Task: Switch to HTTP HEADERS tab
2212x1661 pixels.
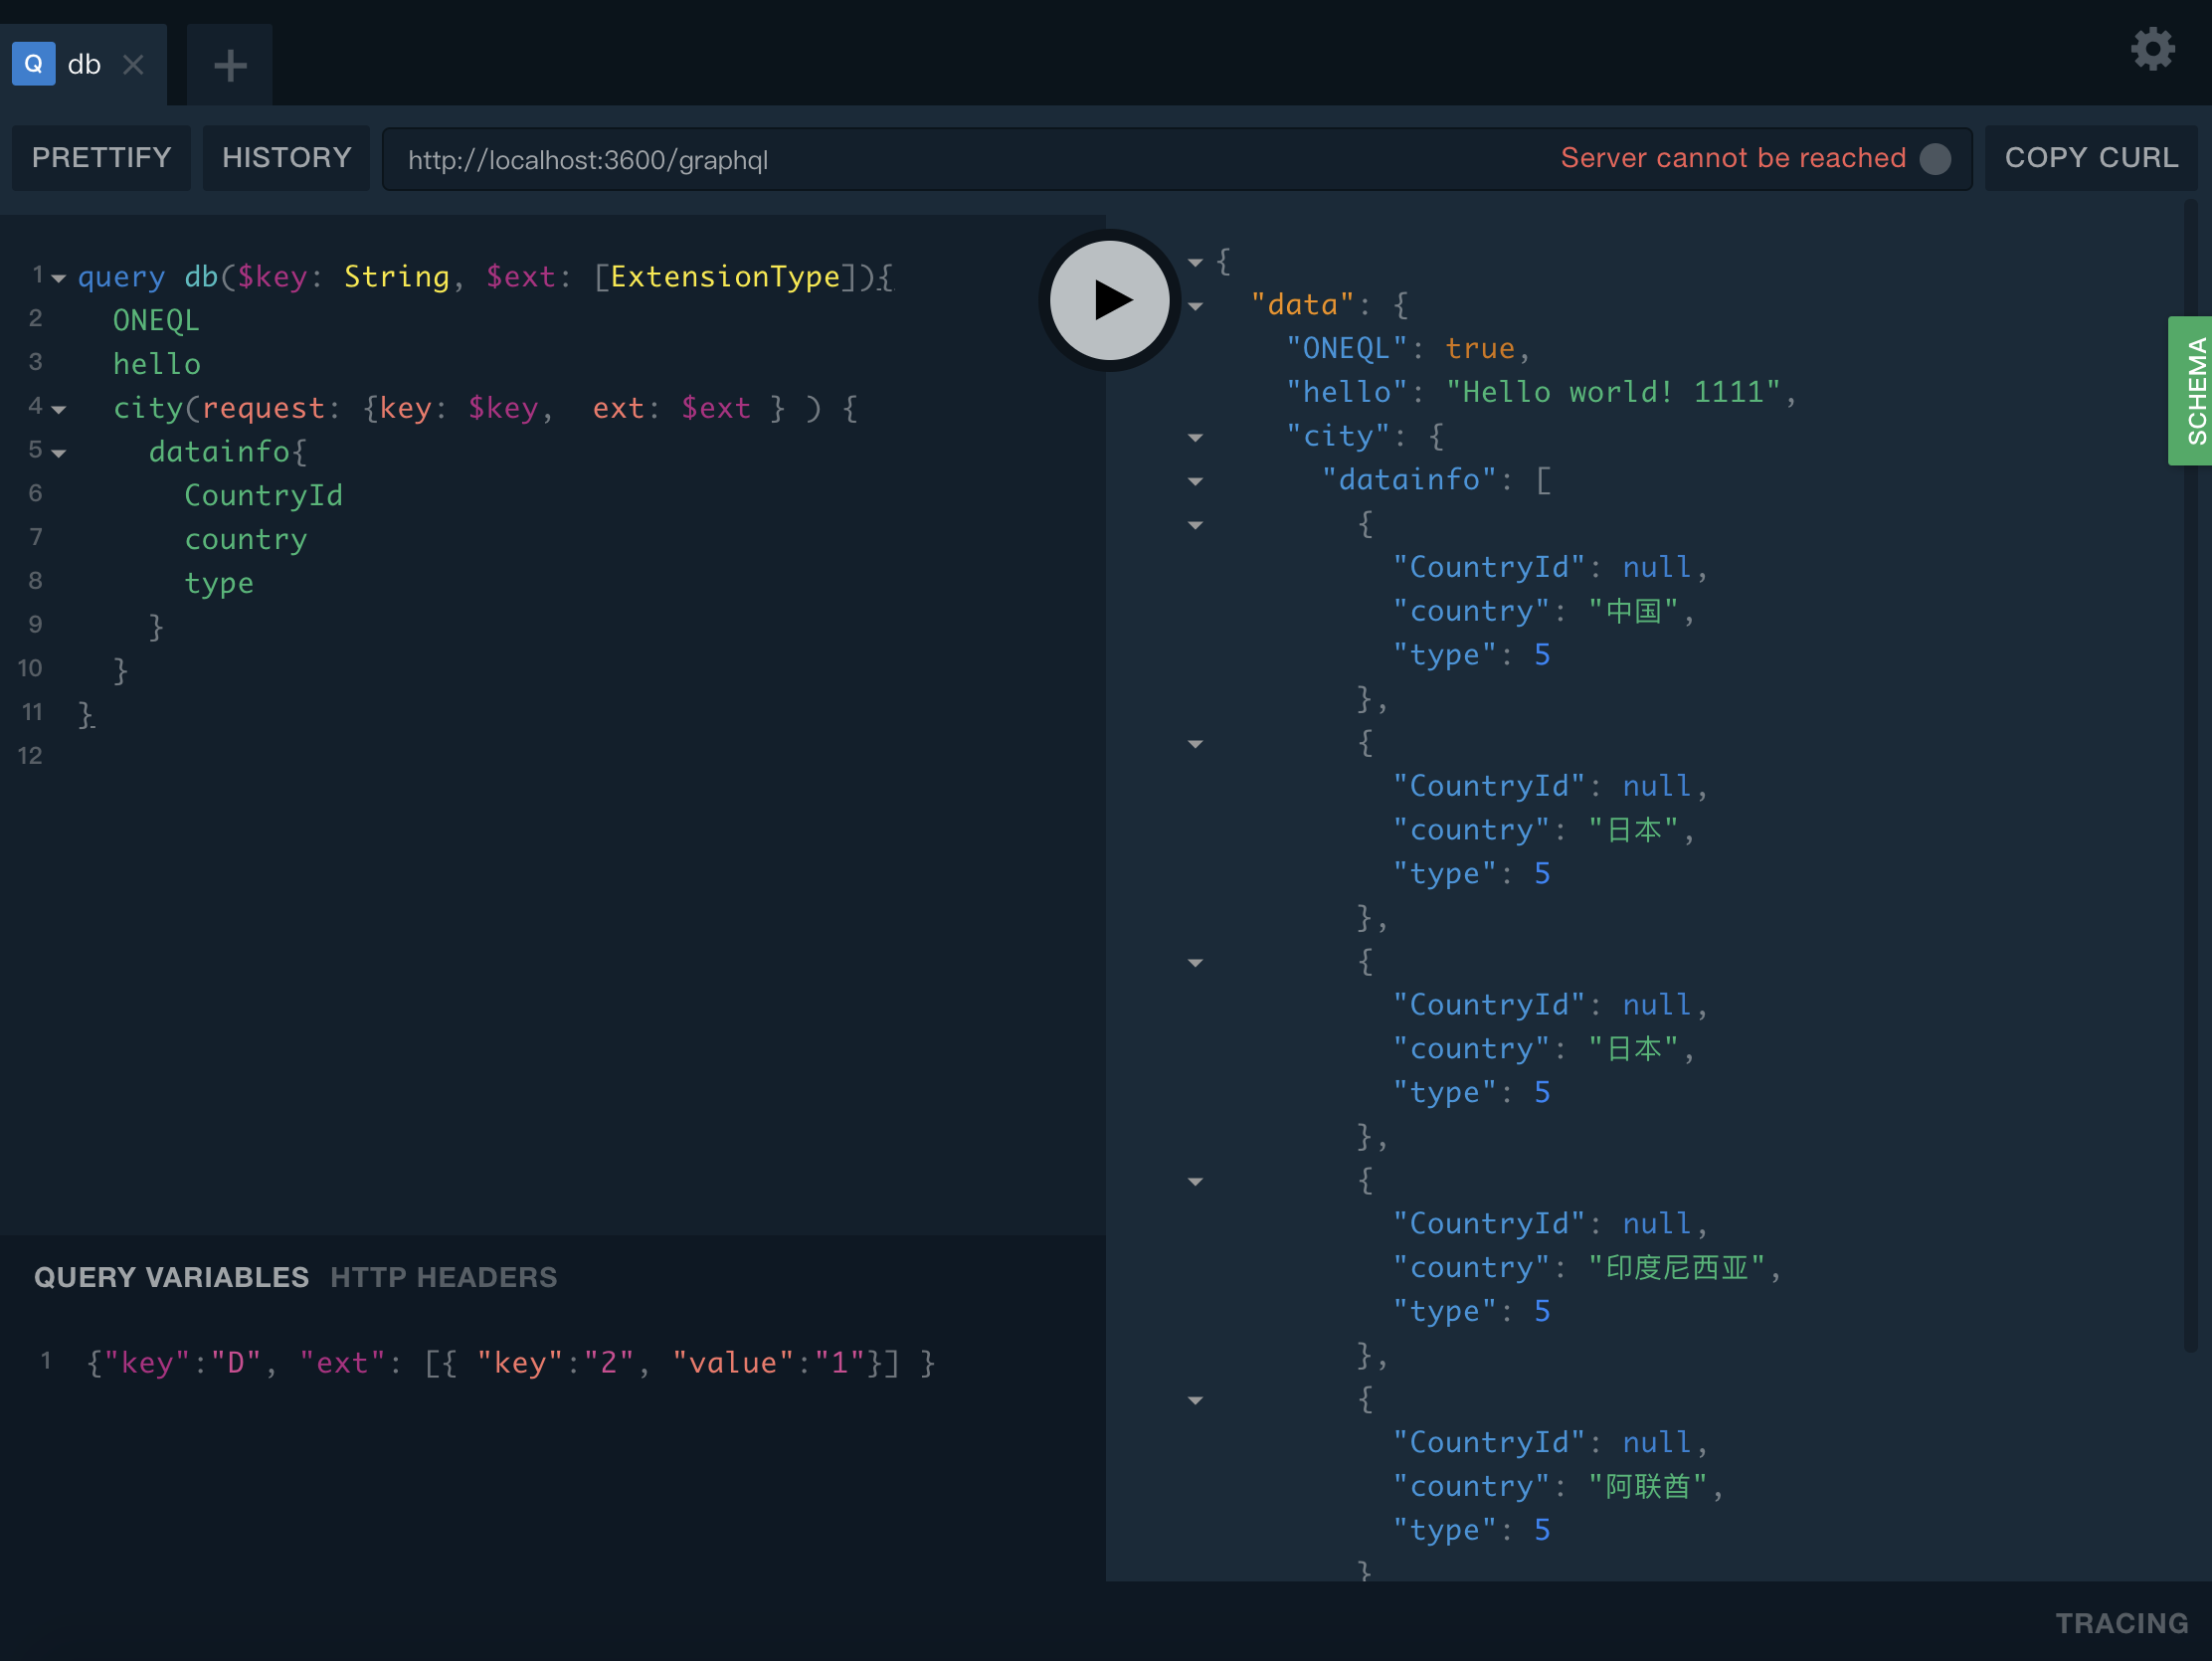Action: (443, 1277)
